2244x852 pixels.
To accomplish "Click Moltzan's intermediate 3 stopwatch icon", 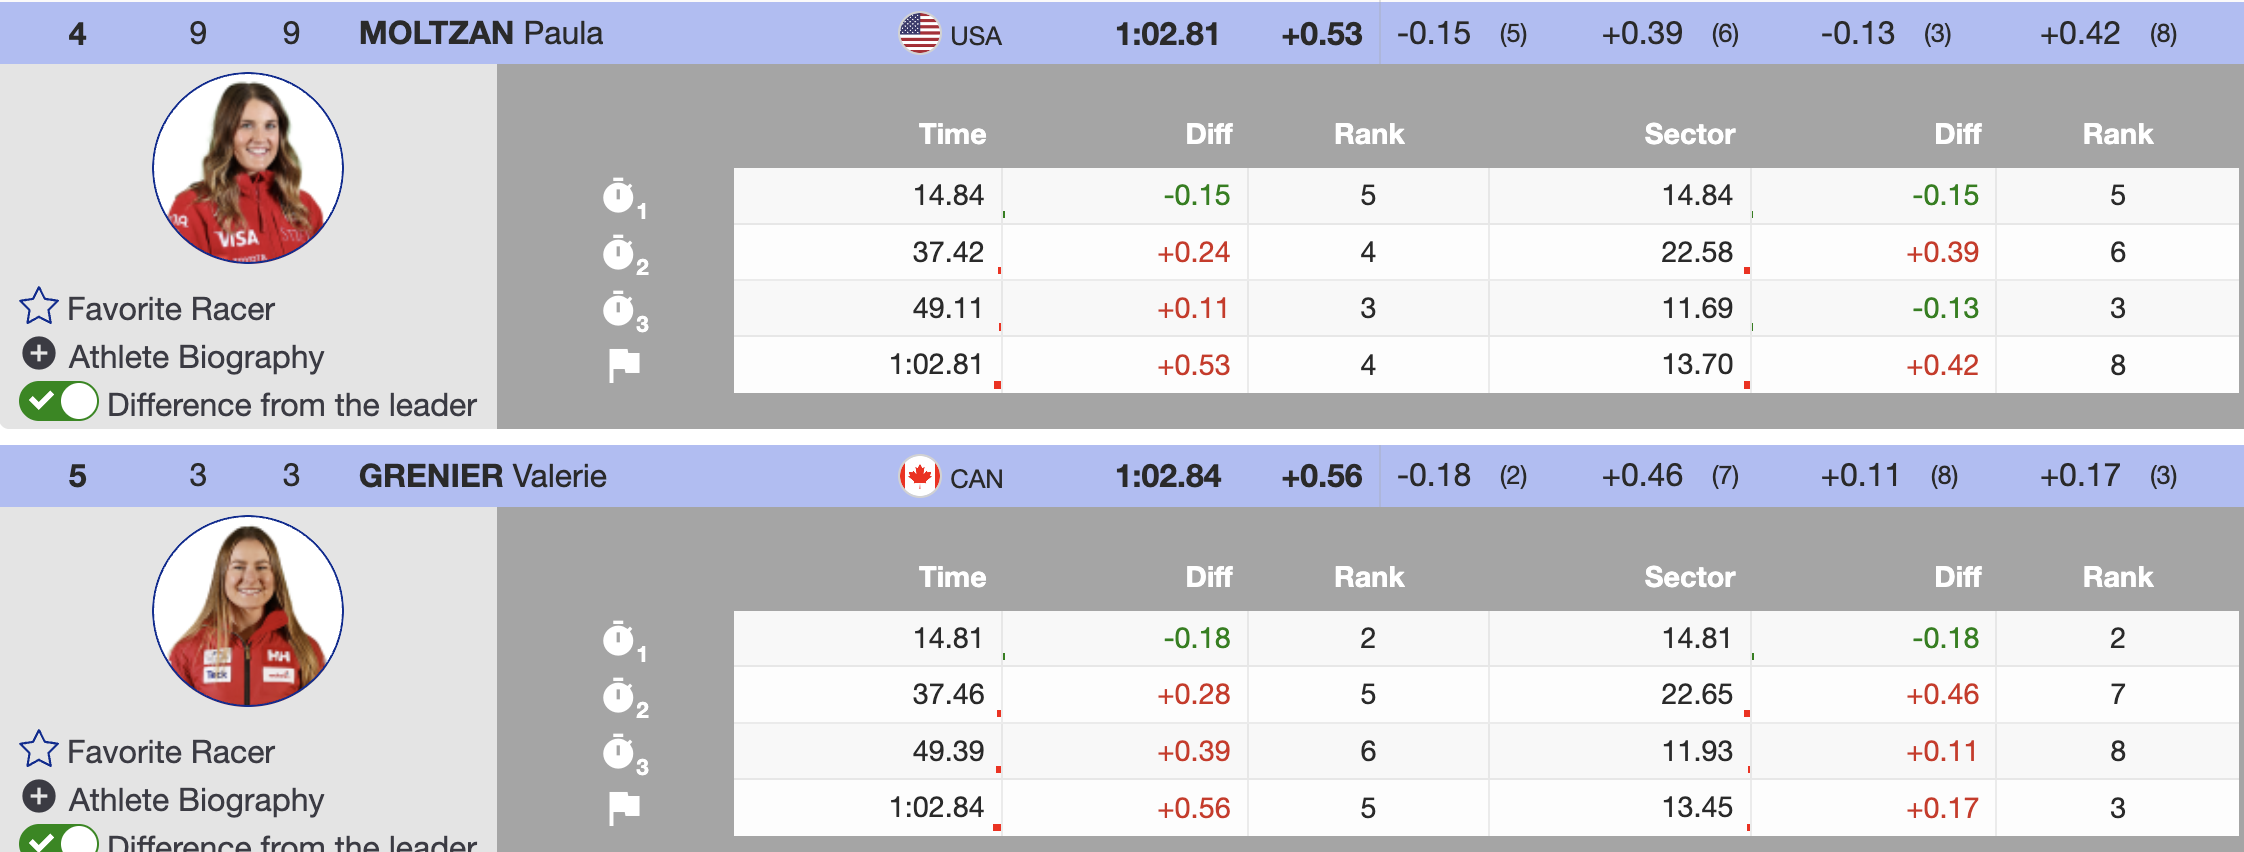I will [x=619, y=309].
